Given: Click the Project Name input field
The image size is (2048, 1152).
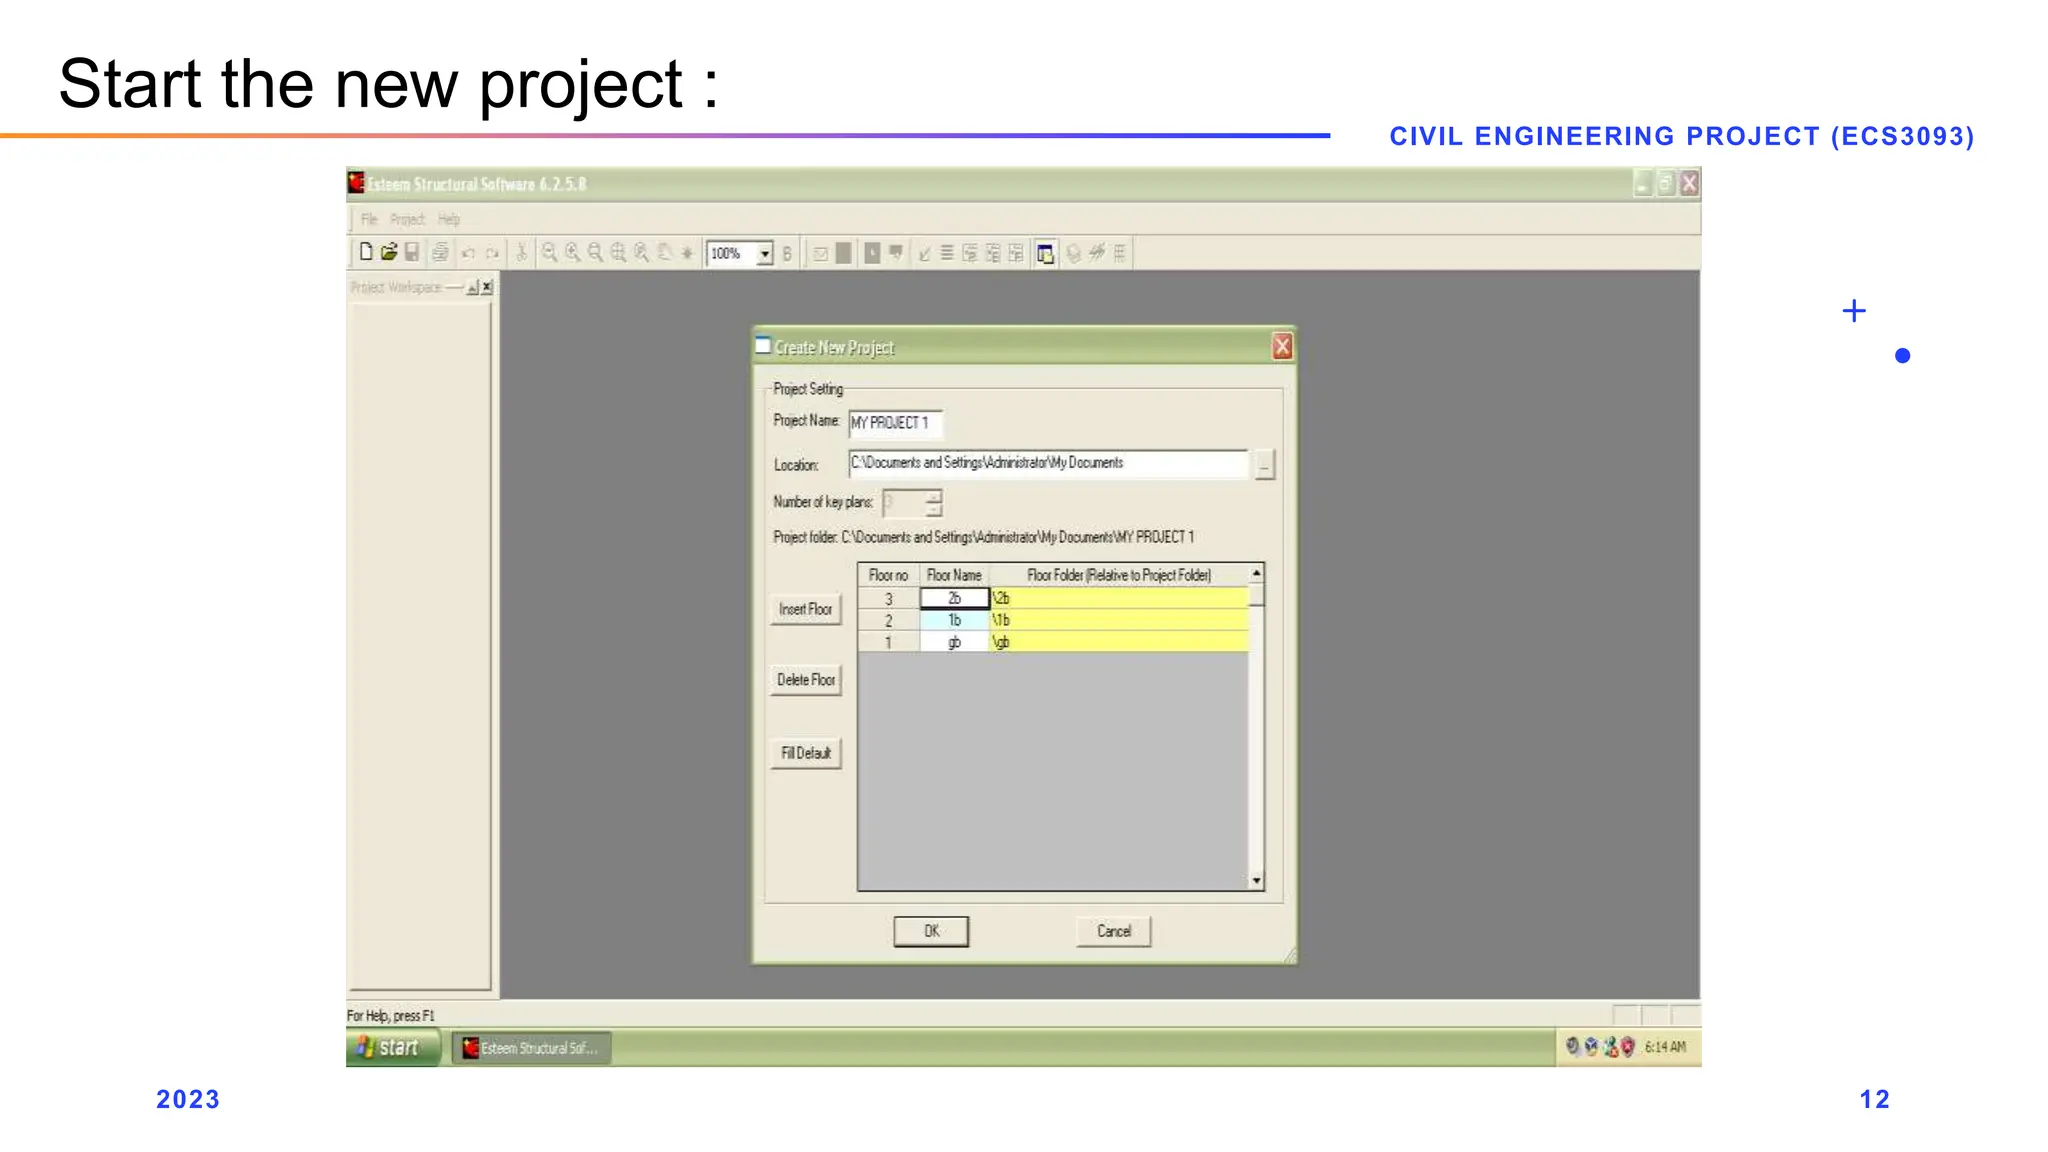Looking at the screenshot, I should click(x=895, y=423).
